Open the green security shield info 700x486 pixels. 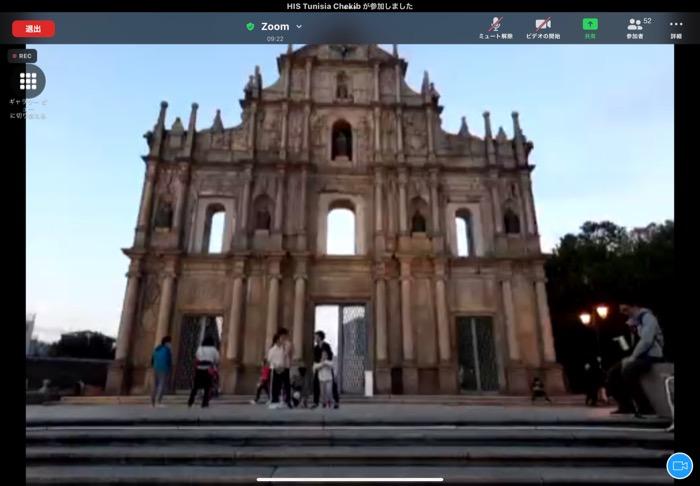(250, 26)
